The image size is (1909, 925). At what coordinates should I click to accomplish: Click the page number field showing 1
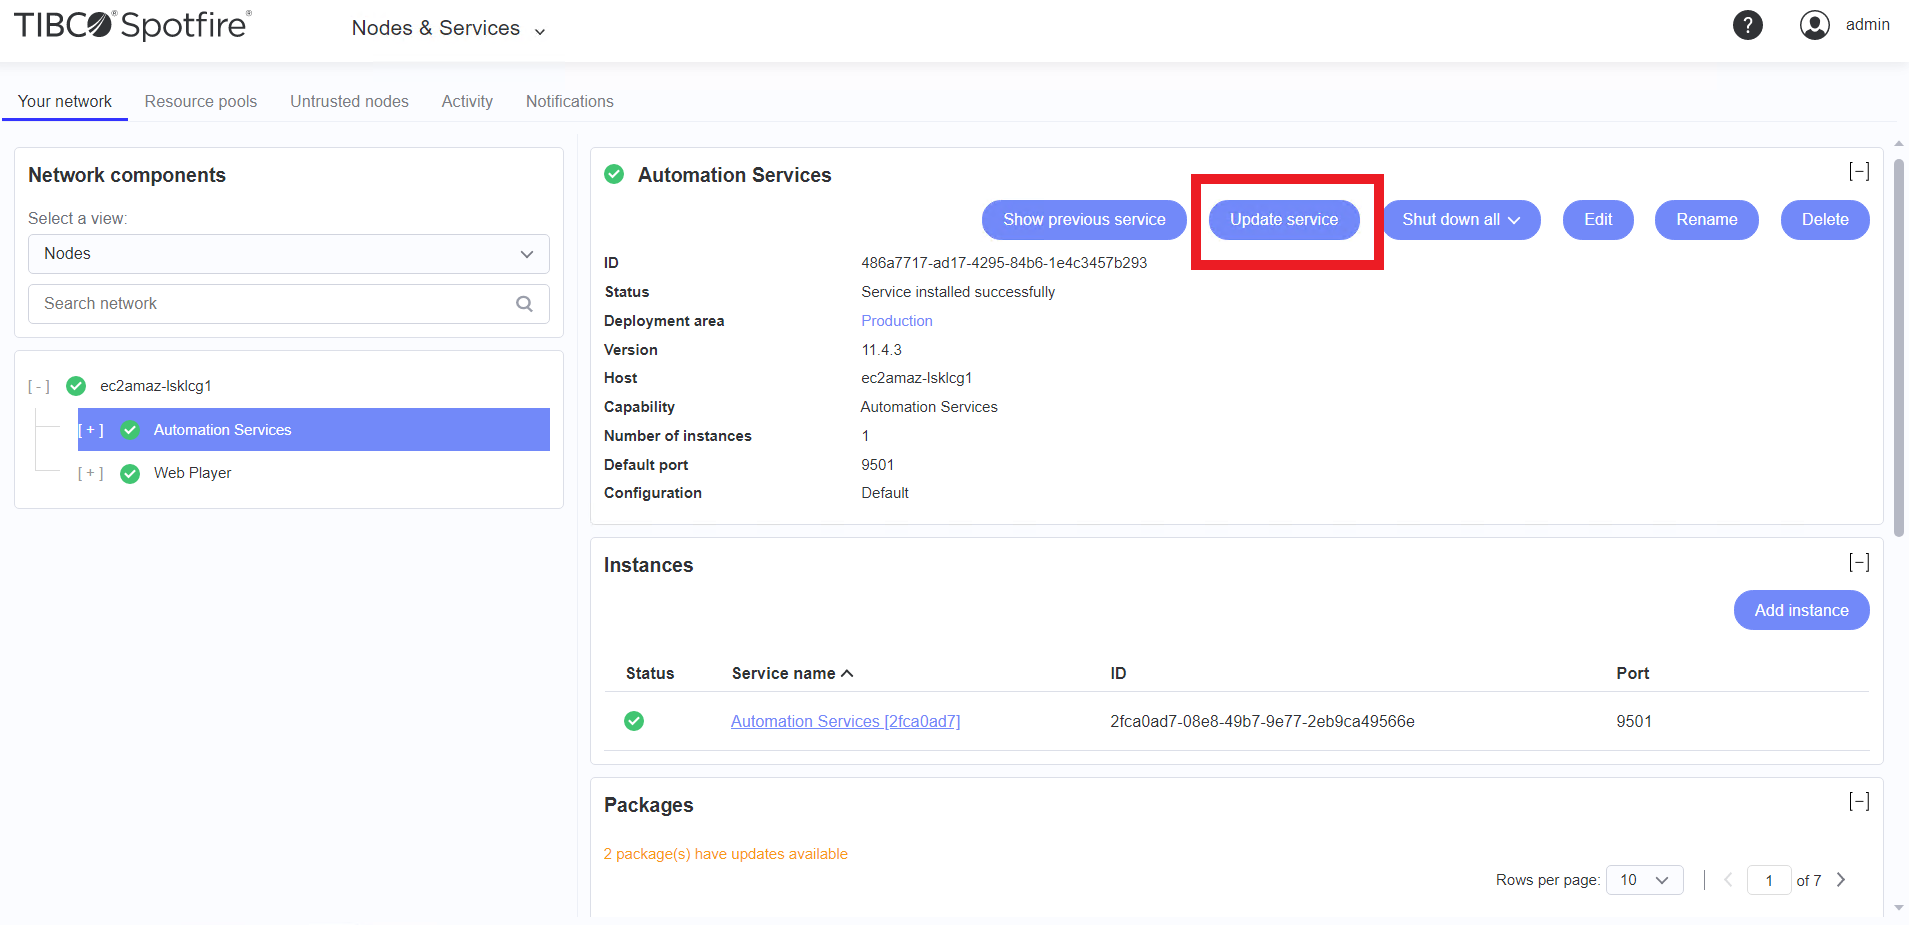[1768, 880]
